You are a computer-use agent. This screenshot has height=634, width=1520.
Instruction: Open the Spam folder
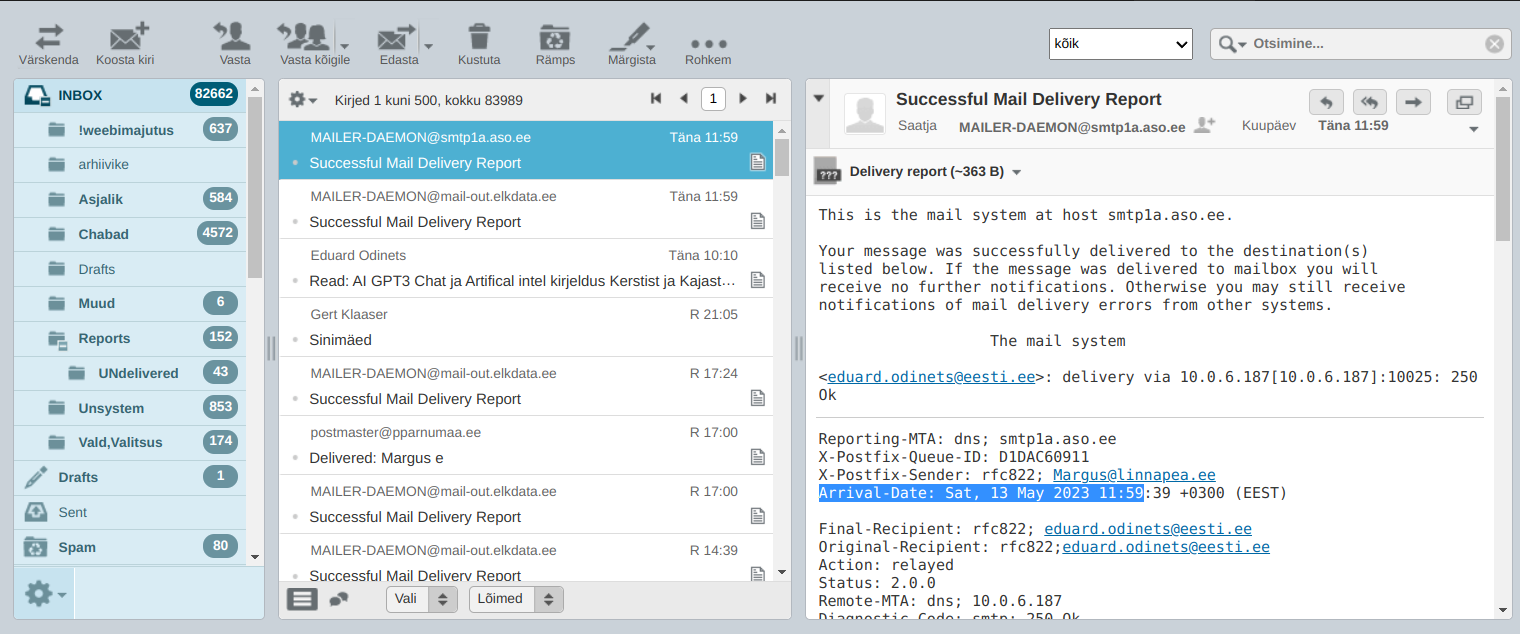129,547
